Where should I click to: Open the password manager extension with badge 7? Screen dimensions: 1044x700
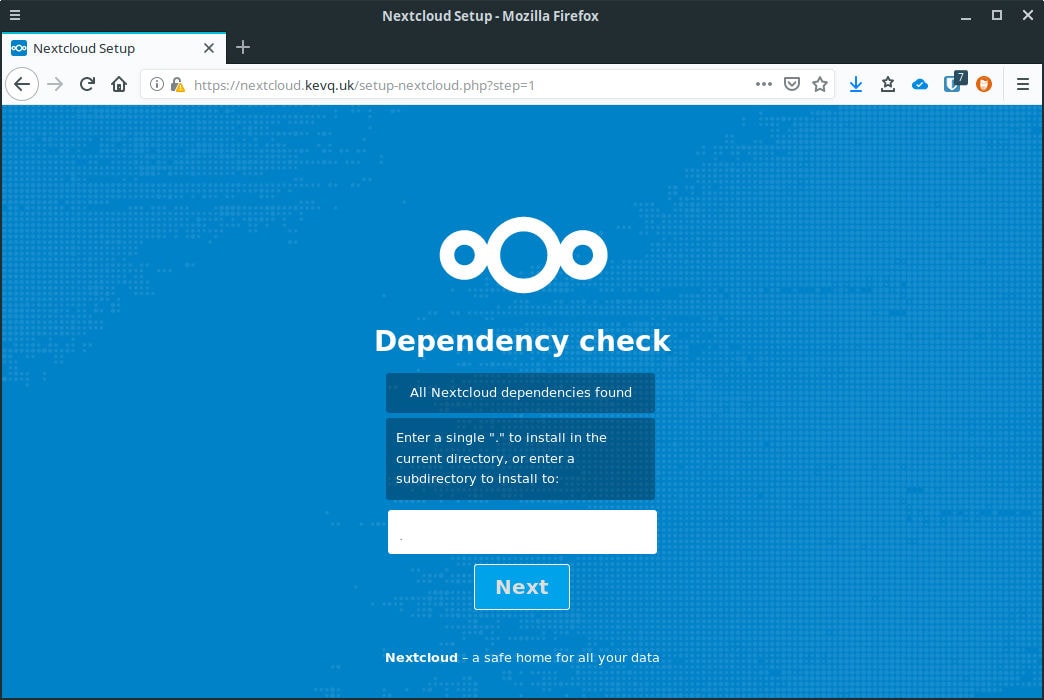coord(952,84)
